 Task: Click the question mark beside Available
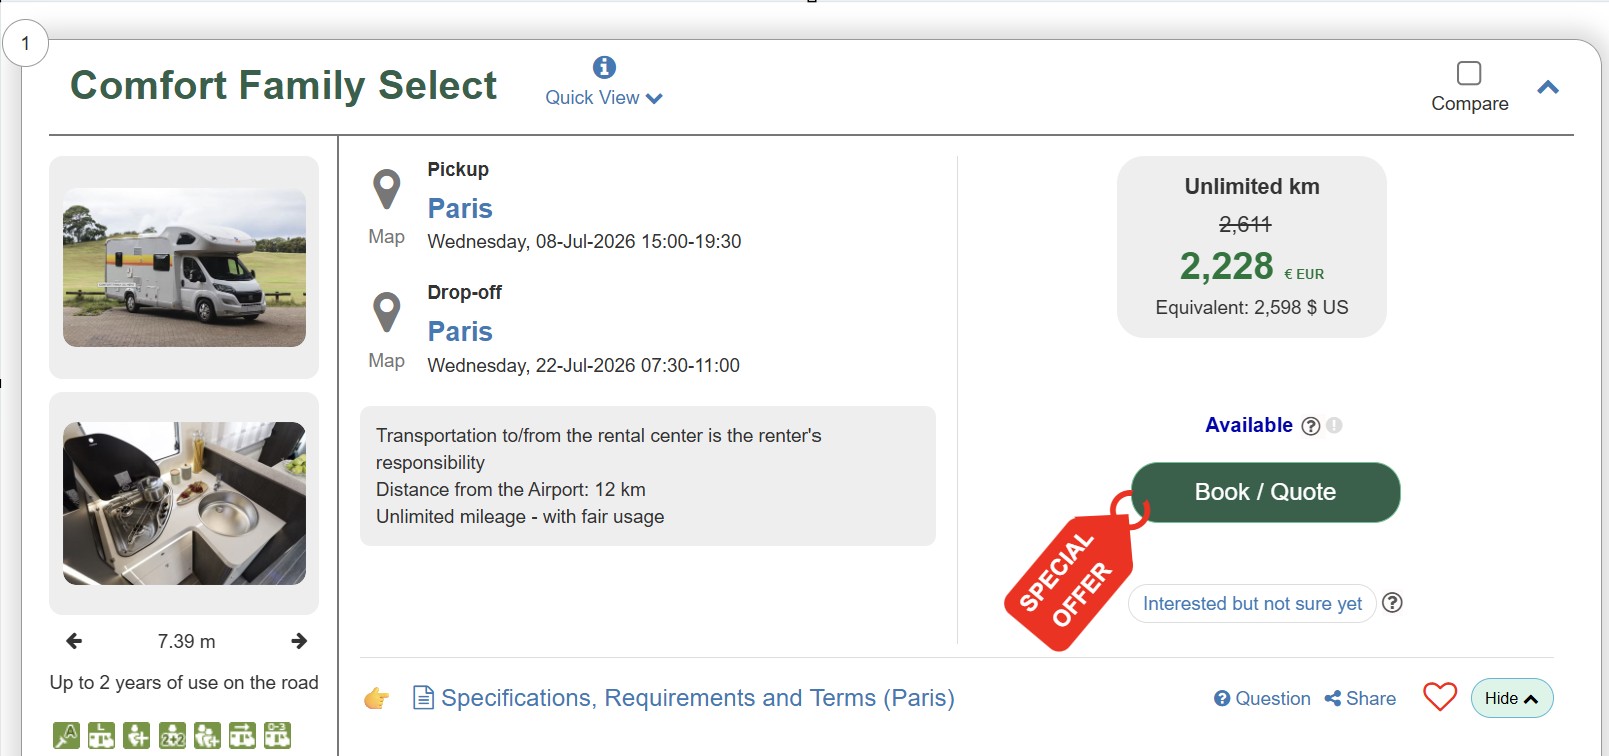click(x=1311, y=425)
